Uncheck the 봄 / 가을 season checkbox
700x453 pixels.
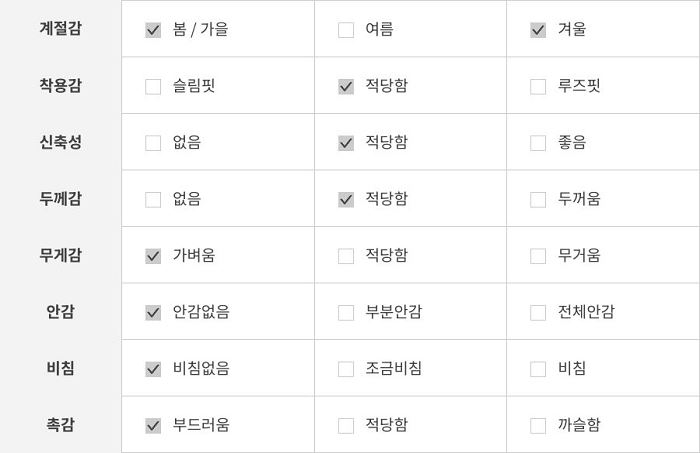153,30
